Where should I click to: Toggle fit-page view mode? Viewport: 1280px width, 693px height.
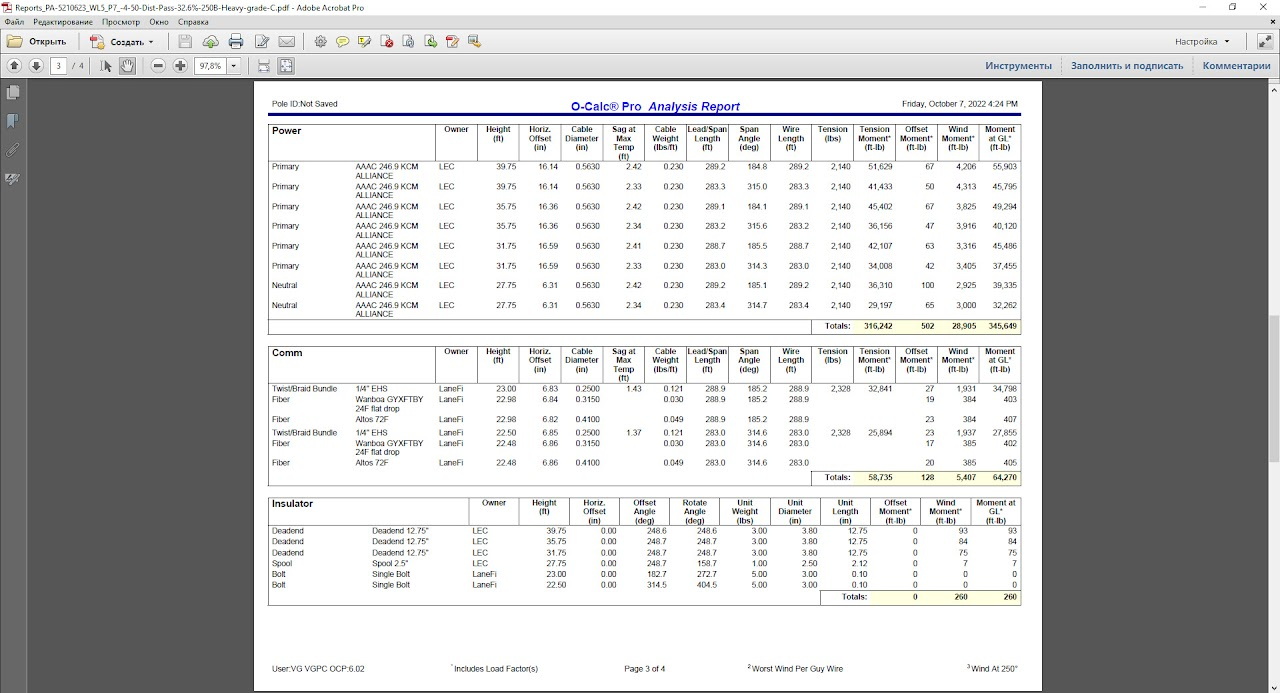coord(286,65)
